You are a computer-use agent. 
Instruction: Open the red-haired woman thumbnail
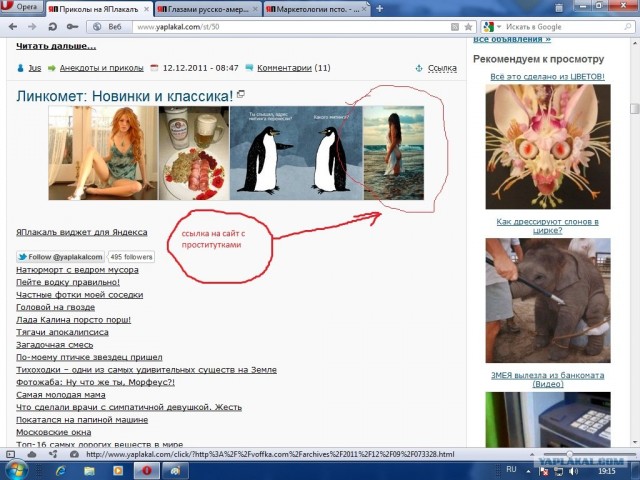[x=103, y=153]
